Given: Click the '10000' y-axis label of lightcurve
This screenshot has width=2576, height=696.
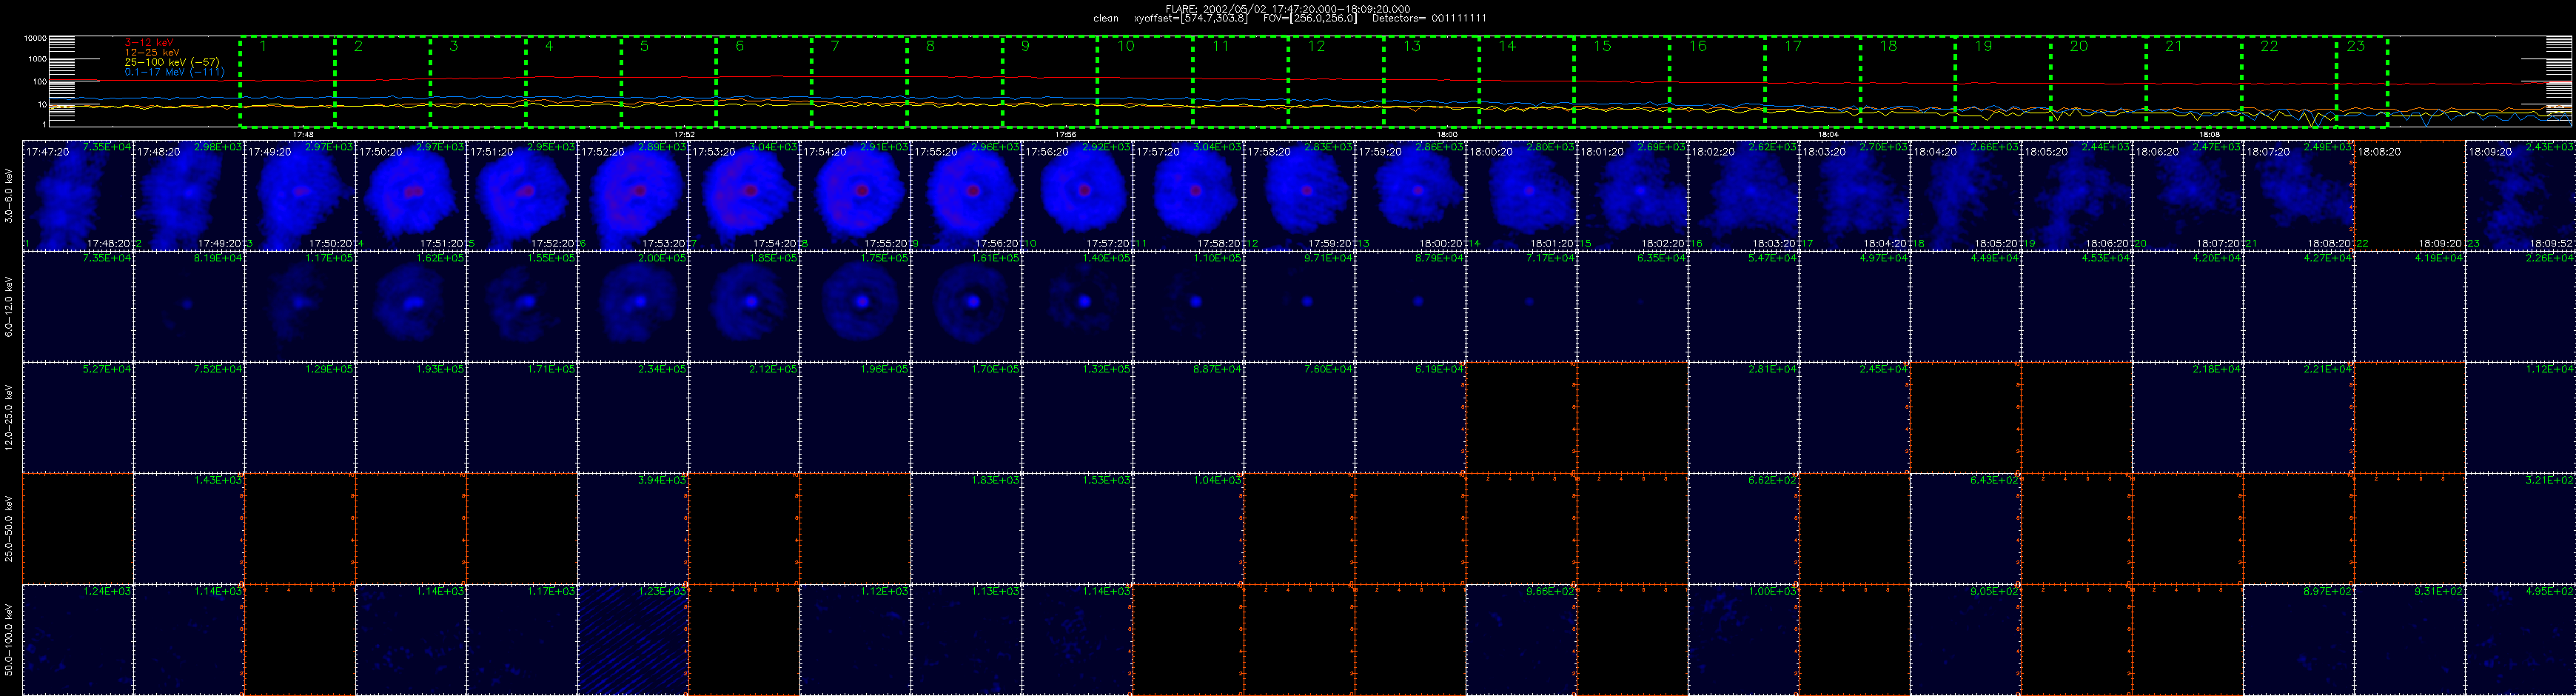Looking at the screenshot, I should click(x=35, y=39).
